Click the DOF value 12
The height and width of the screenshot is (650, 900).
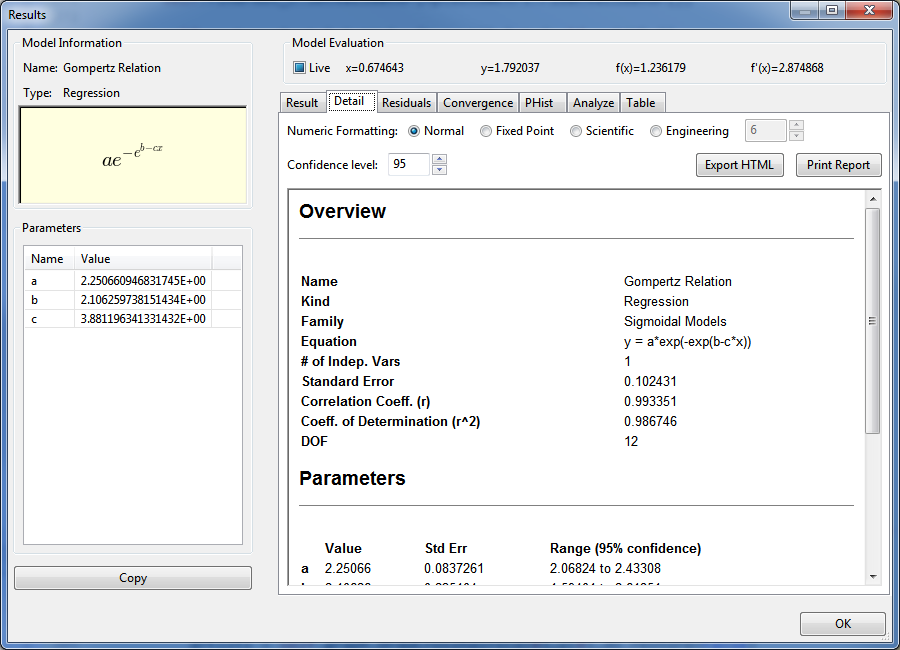click(631, 442)
